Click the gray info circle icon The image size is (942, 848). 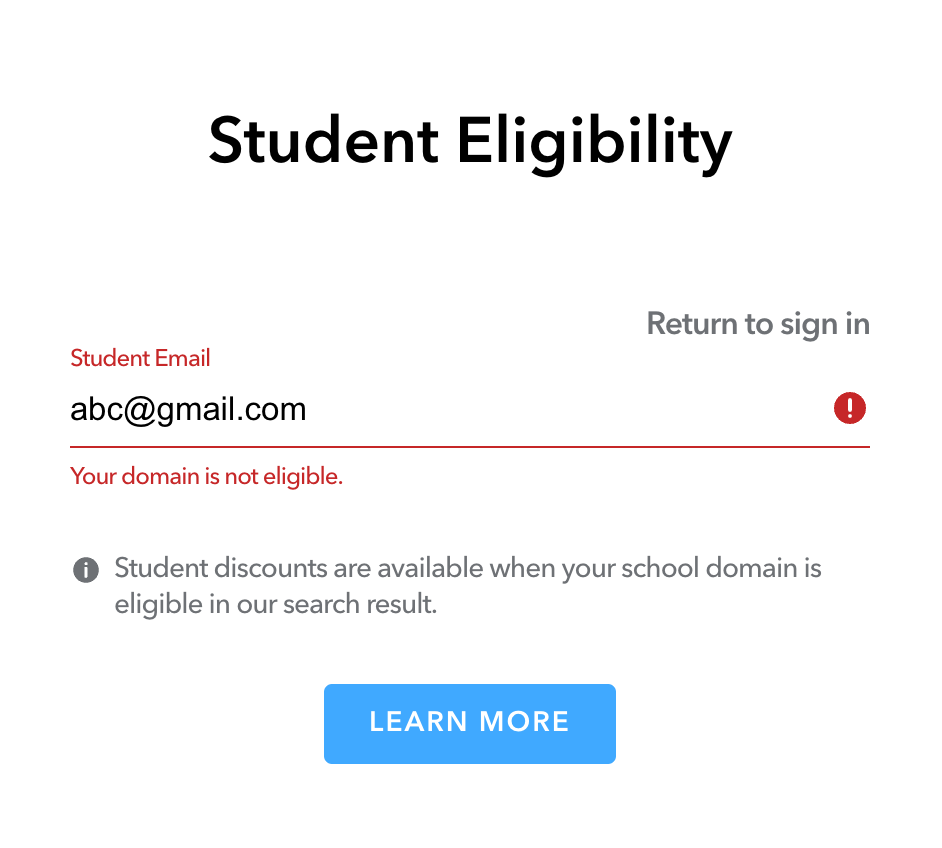coord(86,570)
